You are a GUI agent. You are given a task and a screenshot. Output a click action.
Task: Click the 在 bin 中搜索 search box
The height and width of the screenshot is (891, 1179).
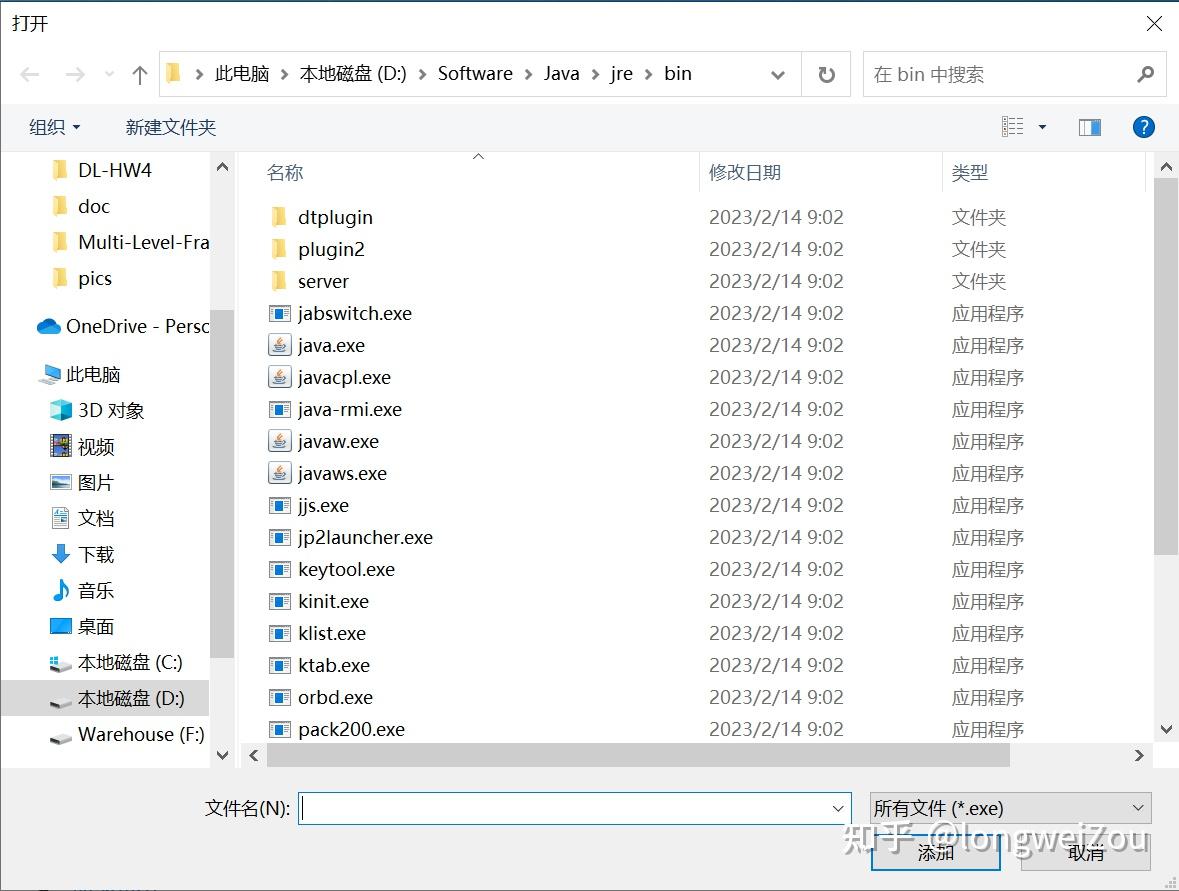coord(1014,74)
